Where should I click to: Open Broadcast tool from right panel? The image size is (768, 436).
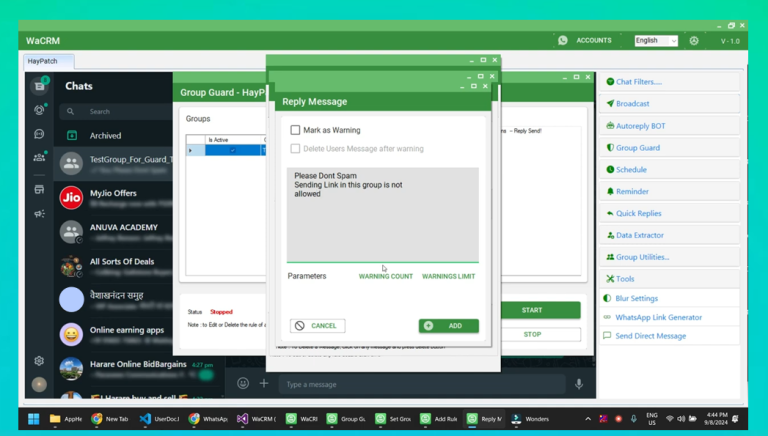pos(632,104)
